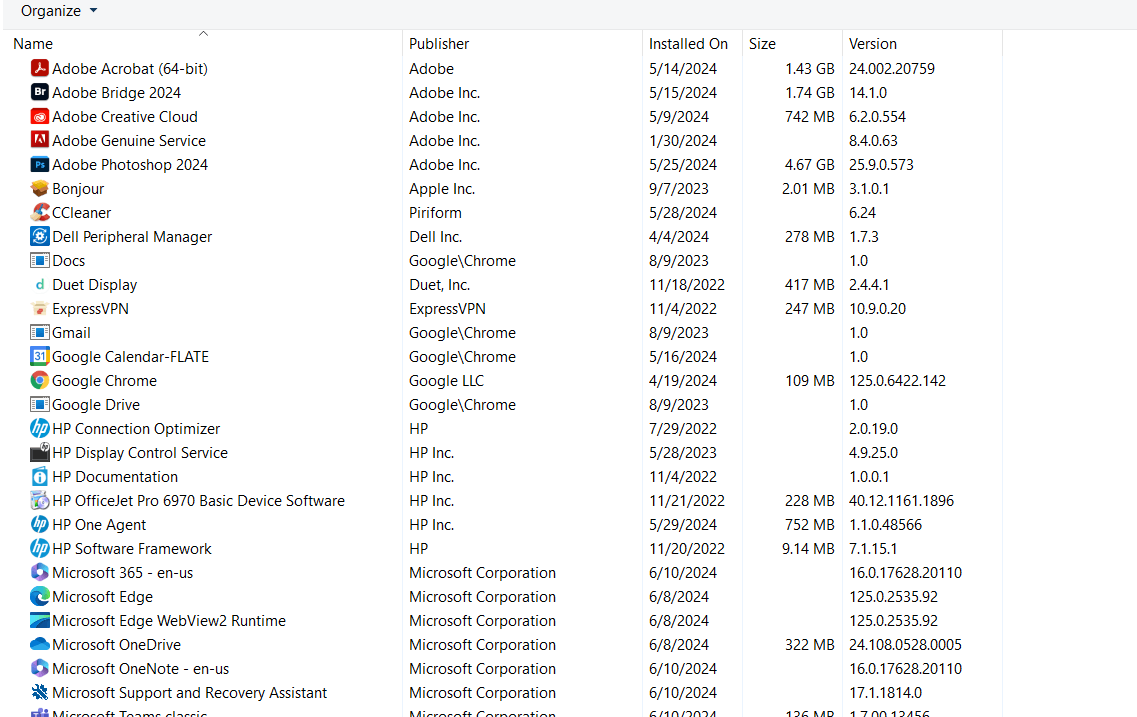Click the Bonjour icon
Screen dimensions: 1137x717
click(x=38, y=188)
